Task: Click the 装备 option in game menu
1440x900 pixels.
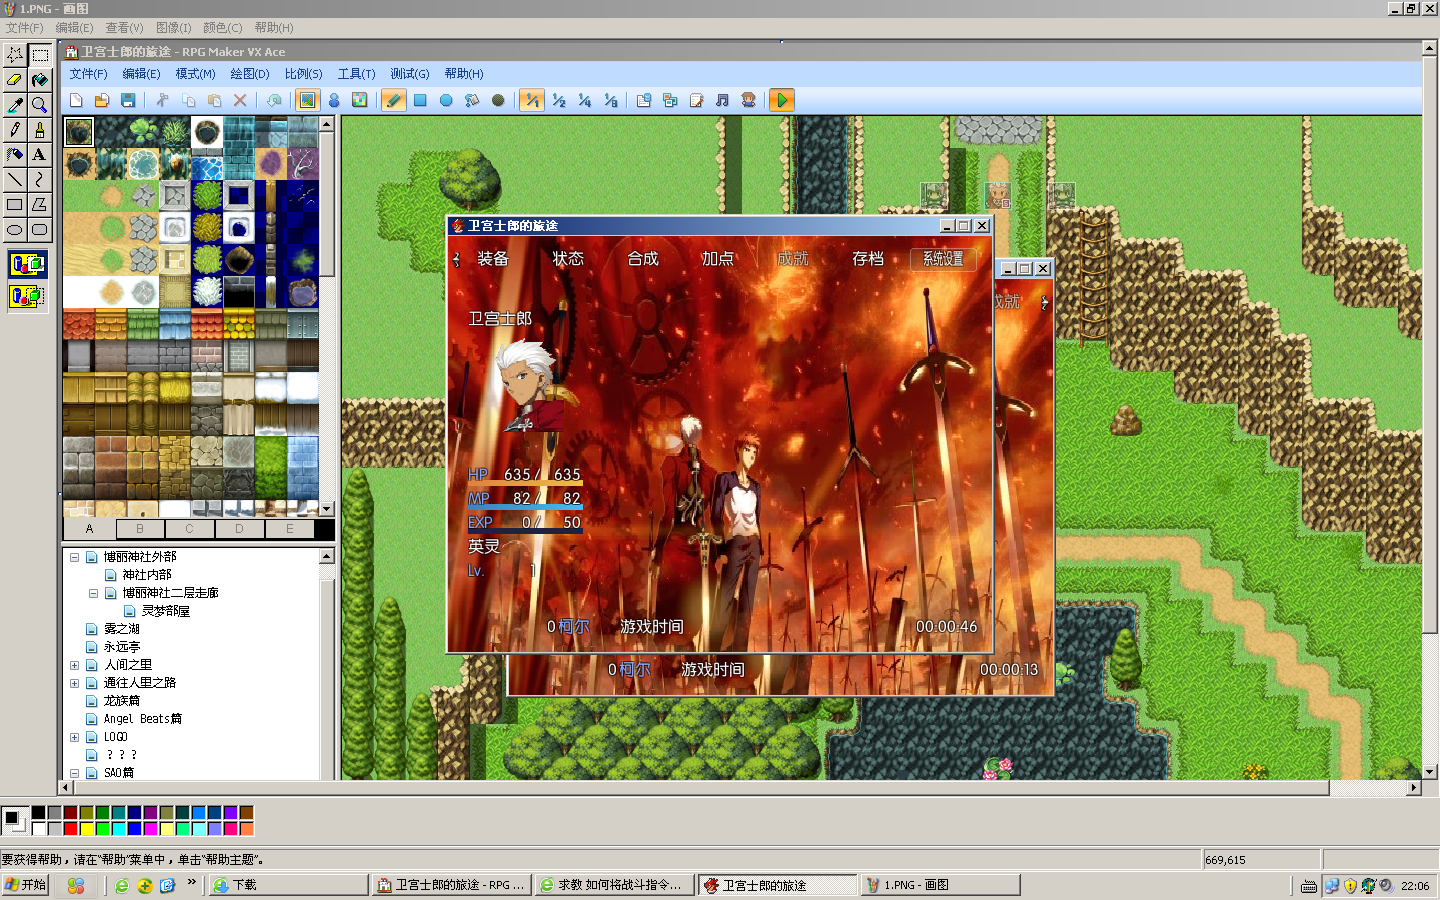Action: click(493, 259)
